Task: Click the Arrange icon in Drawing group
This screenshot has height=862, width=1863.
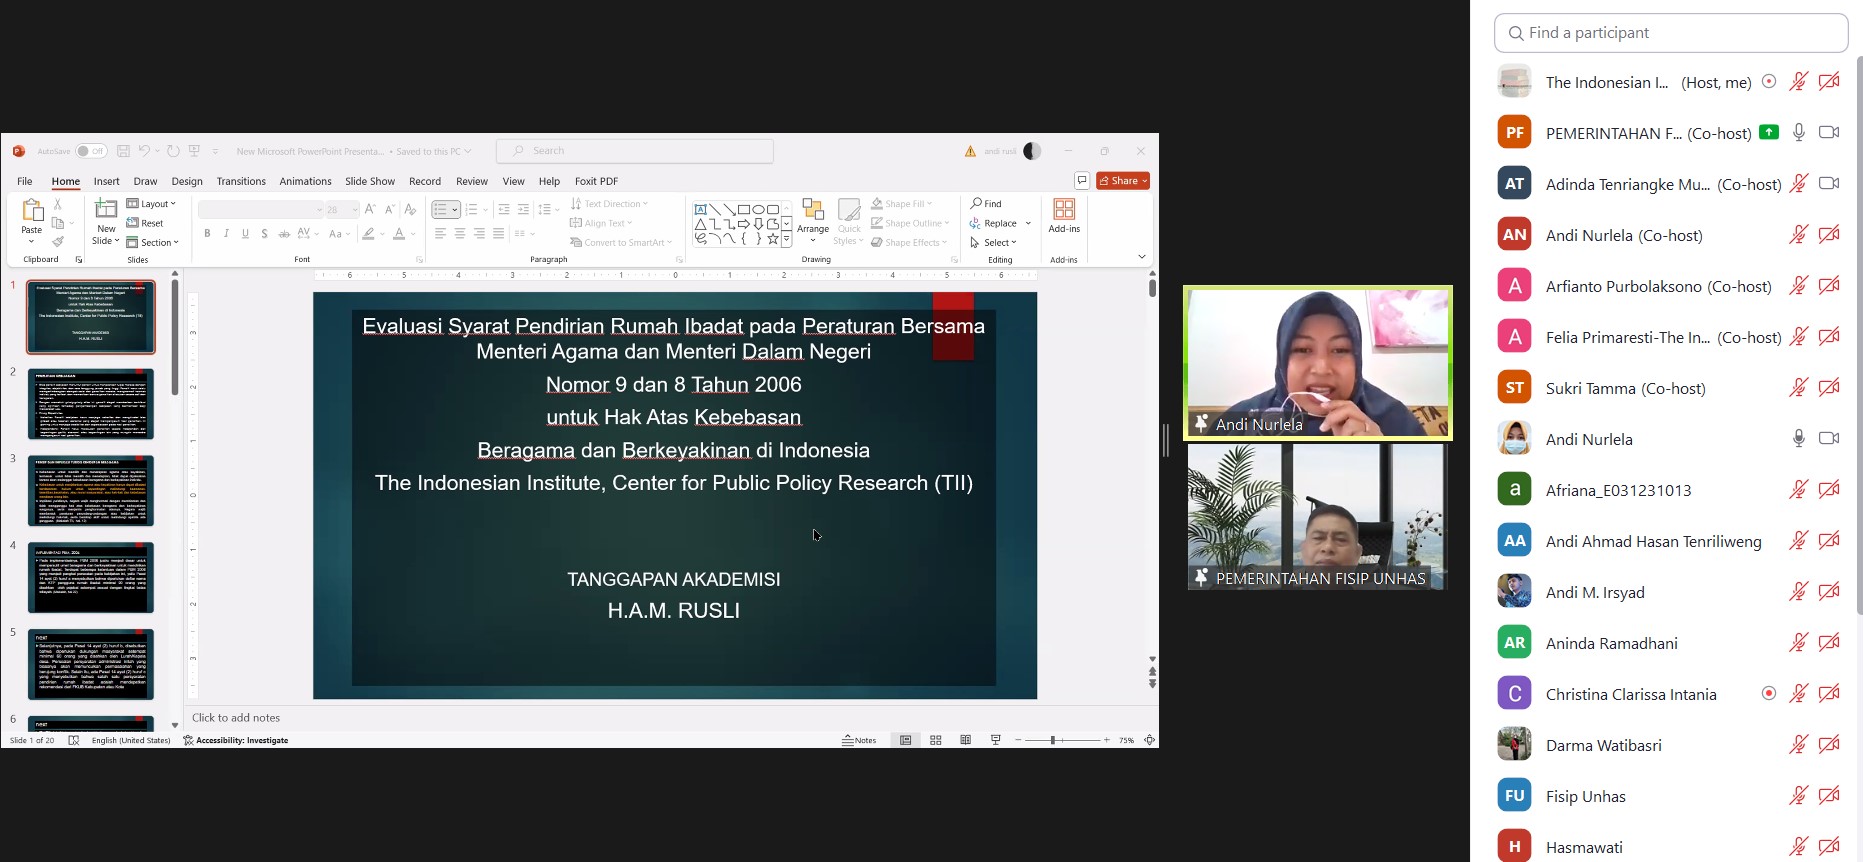Action: pos(813,212)
